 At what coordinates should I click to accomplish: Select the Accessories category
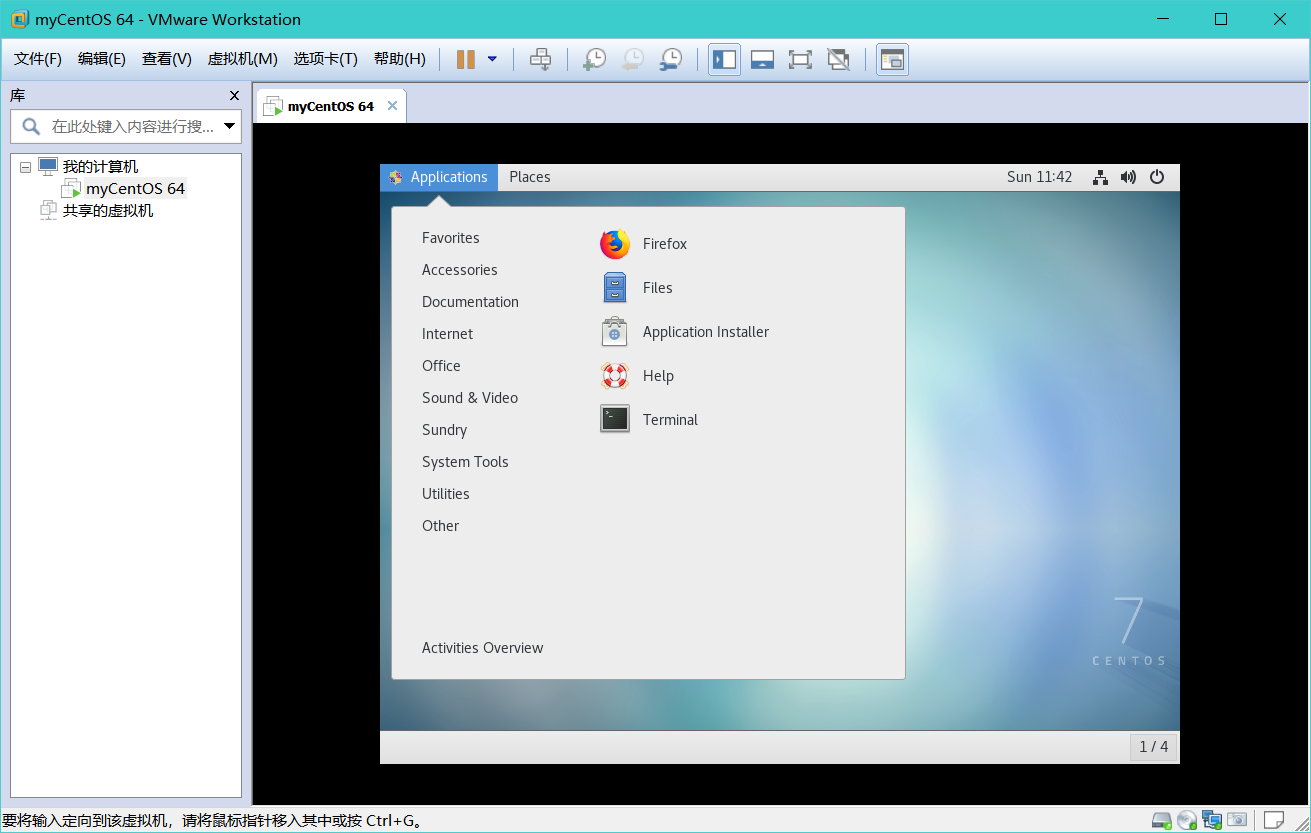click(460, 270)
